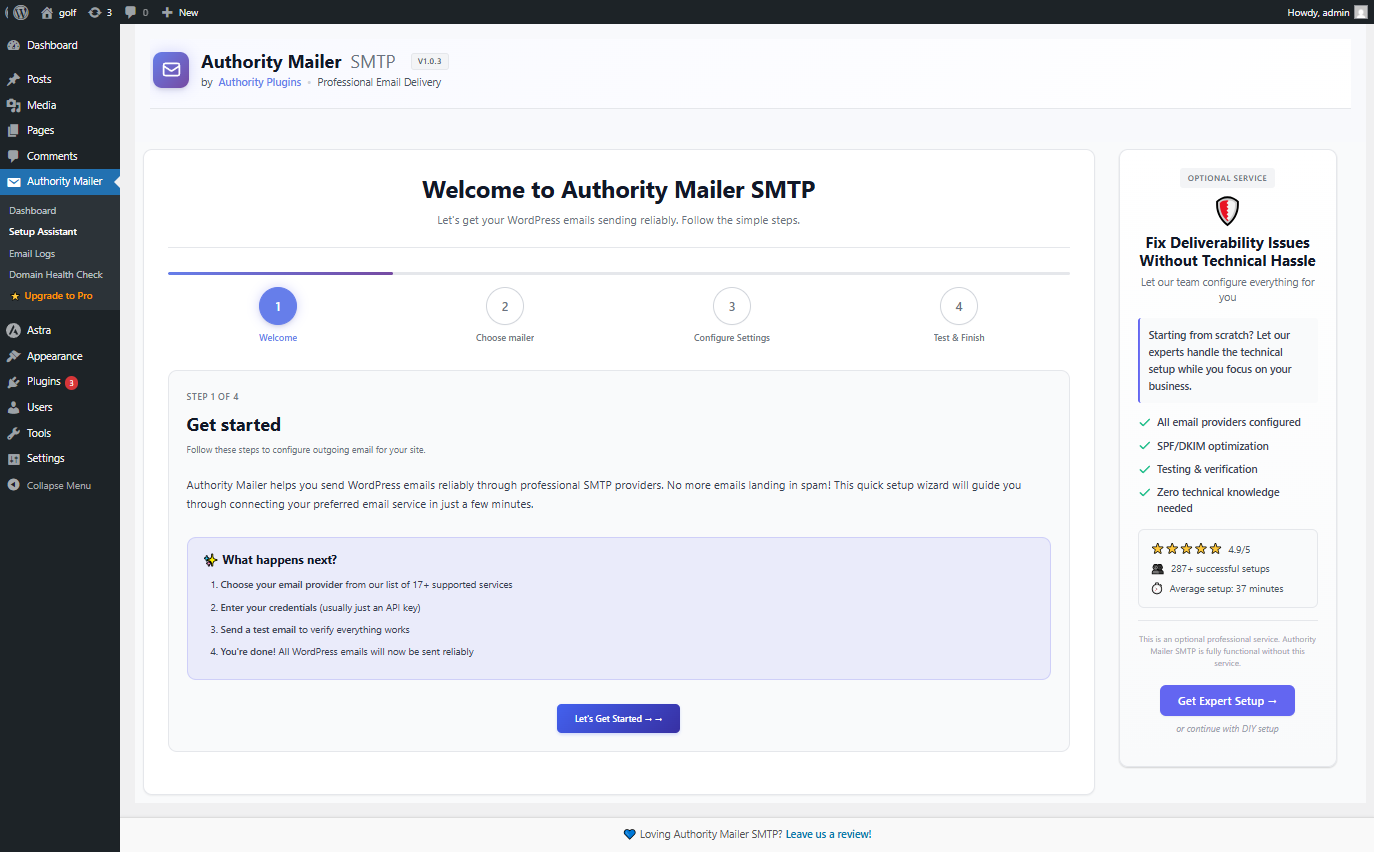Select step 3 Configure Settings circle

point(732,307)
